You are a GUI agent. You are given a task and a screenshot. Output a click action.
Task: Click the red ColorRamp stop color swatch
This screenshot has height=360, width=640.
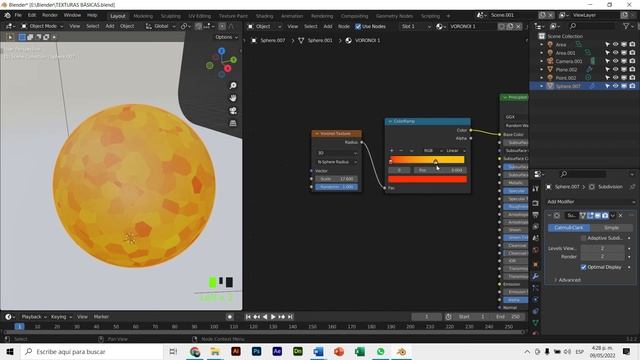click(x=427, y=179)
